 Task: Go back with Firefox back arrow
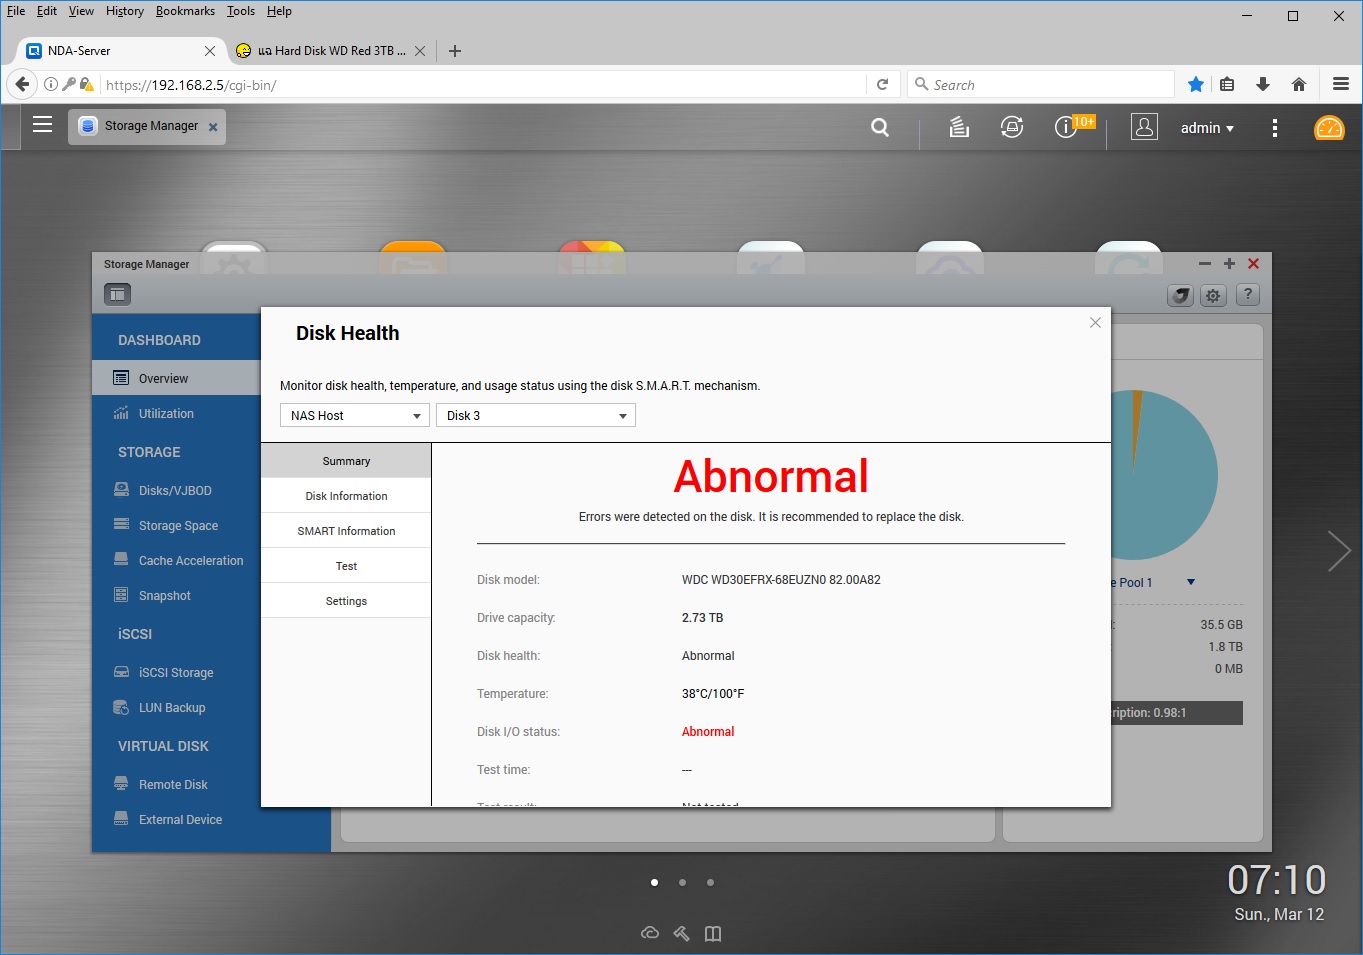coord(22,85)
